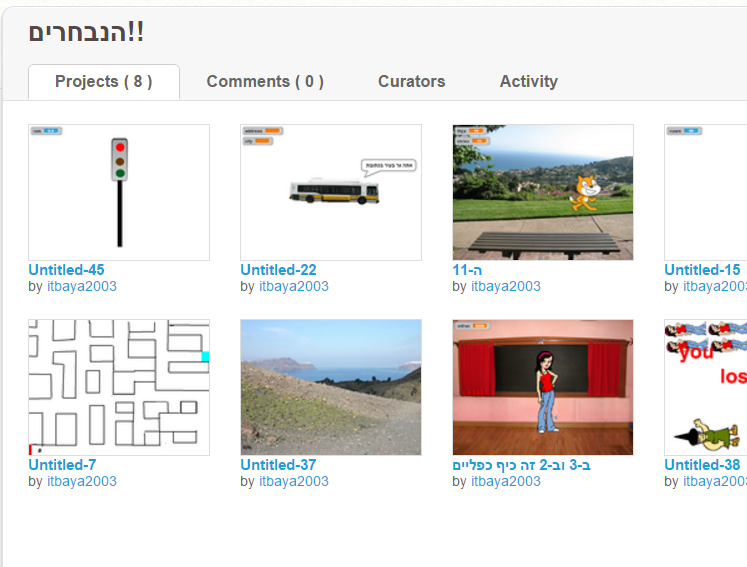Click the Untitled-7 title link
747x567 pixels.
pyautogui.click(x=62, y=465)
